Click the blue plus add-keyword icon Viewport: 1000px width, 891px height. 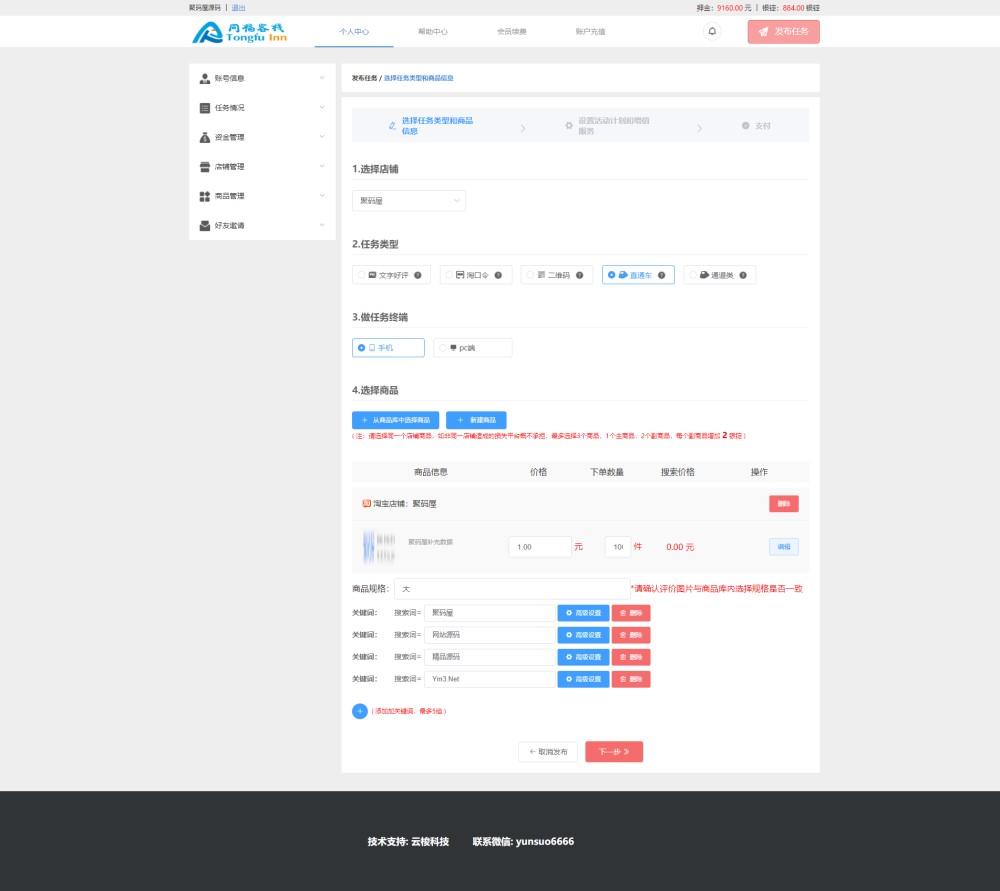click(360, 711)
